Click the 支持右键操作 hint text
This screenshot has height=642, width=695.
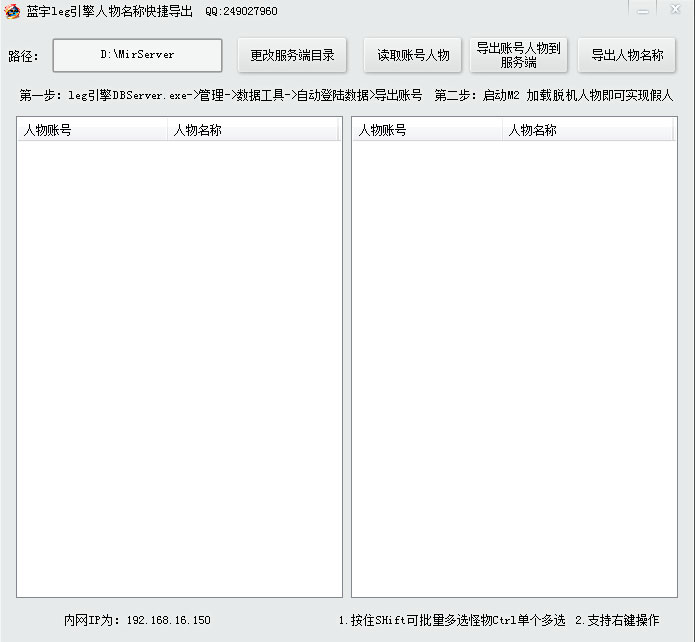click(617, 620)
